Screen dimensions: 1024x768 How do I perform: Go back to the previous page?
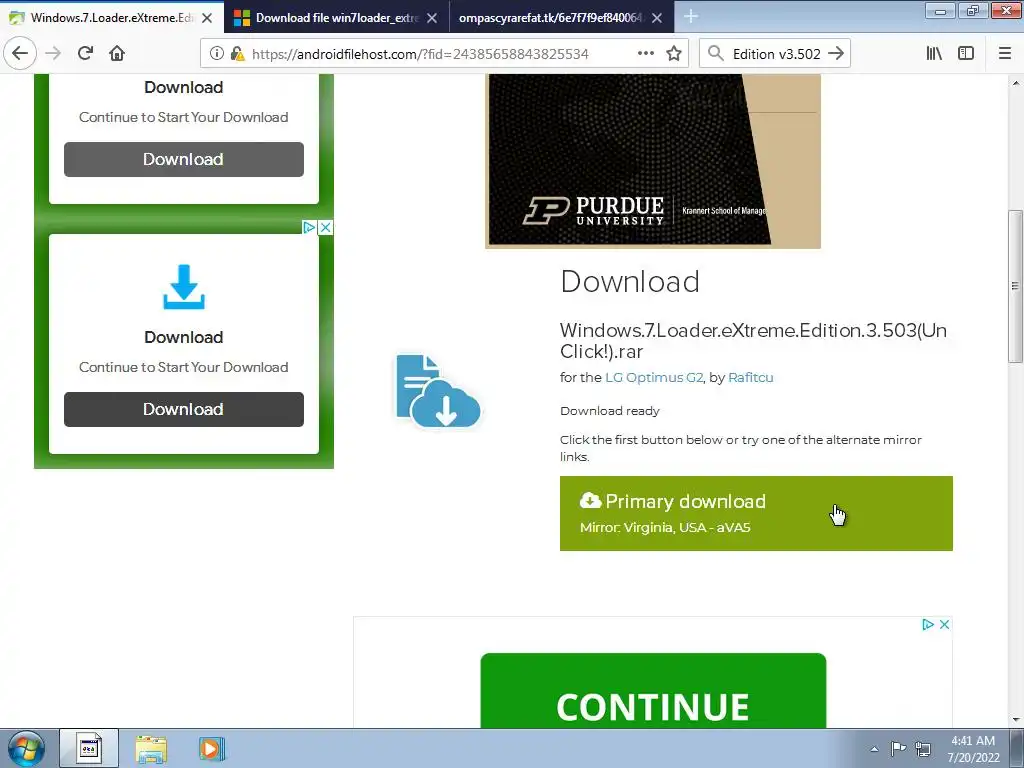click(x=20, y=54)
